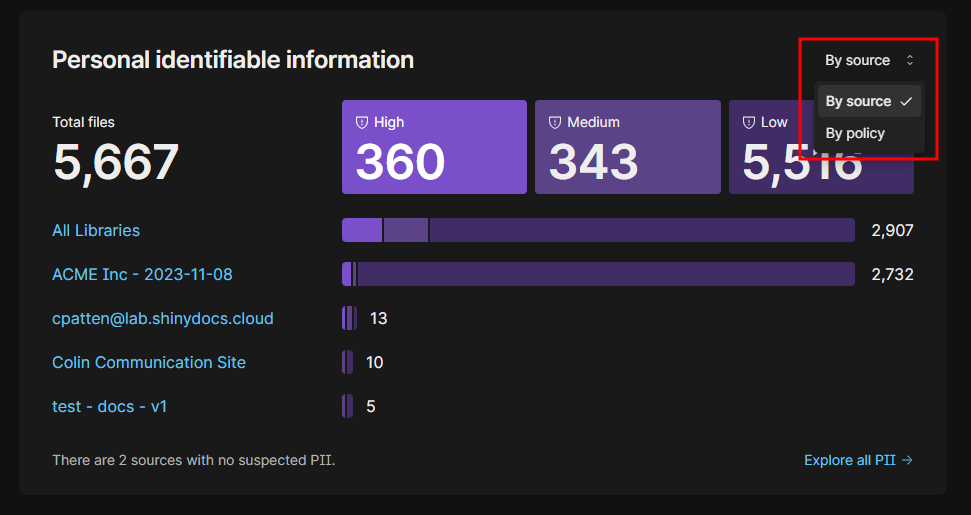Click the ACME Inc progress bar
The width and height of the screenshot is (971, 515).
tap(600, 274)
